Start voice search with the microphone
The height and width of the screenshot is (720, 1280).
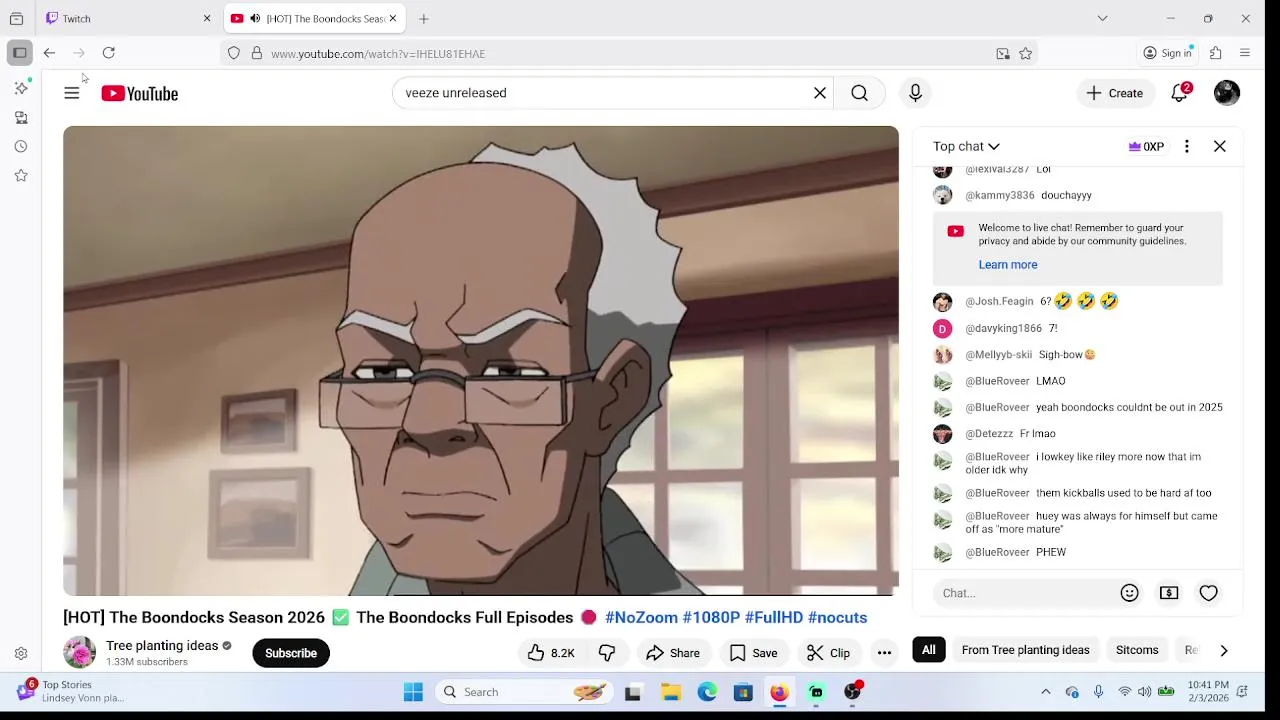coord(915,93)
